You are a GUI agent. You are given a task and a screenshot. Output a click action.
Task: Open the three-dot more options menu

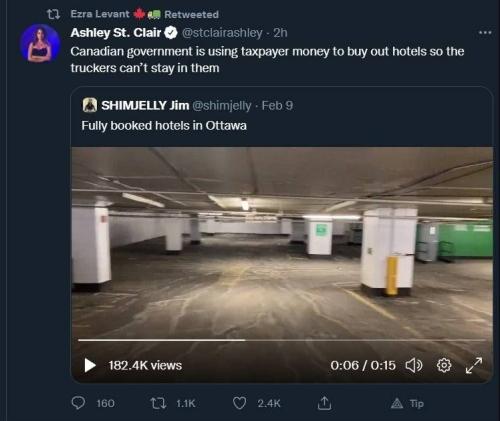485,33
